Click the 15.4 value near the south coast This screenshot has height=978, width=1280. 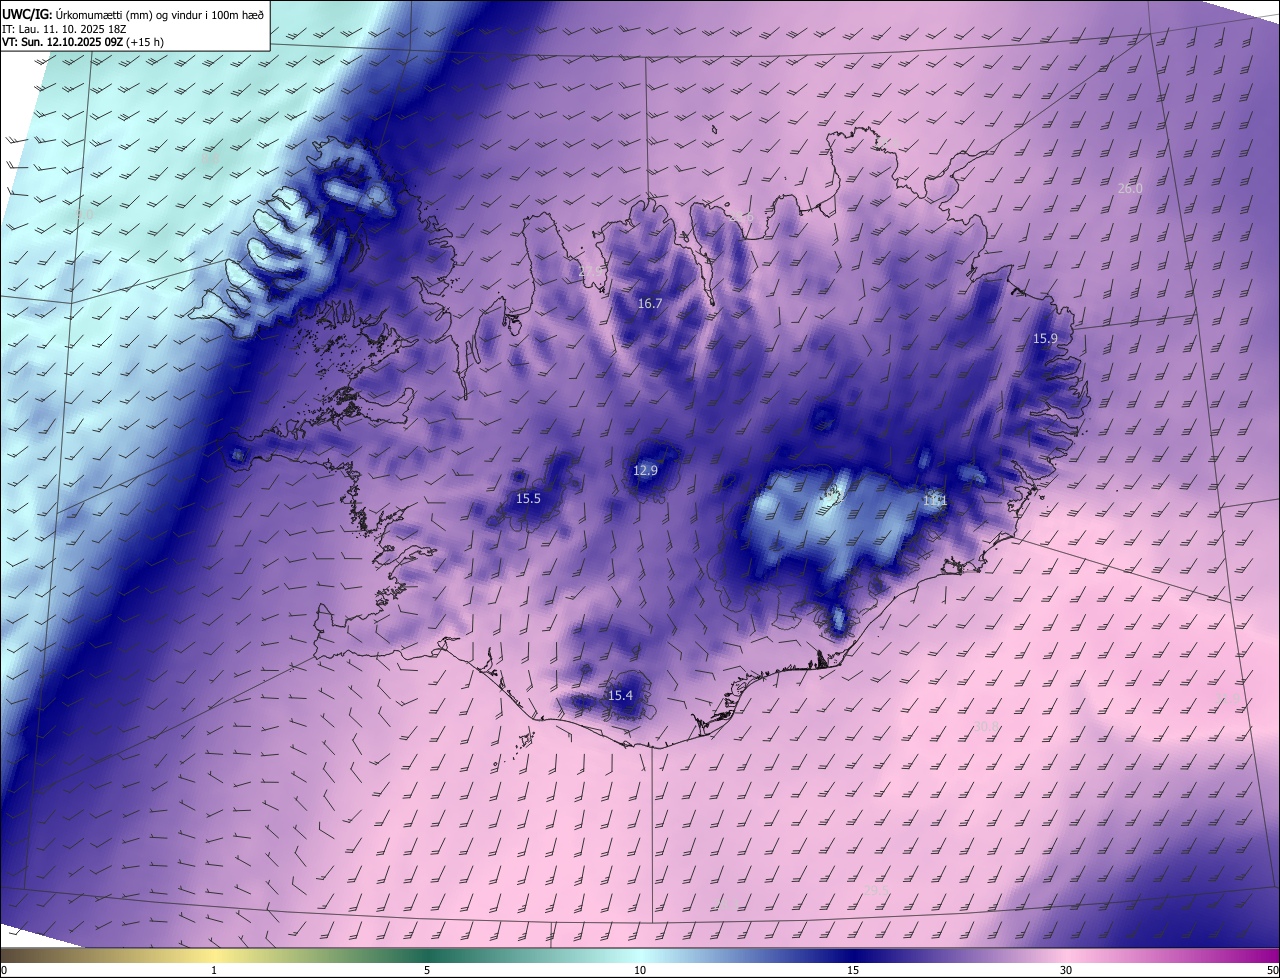pos(621,695)
